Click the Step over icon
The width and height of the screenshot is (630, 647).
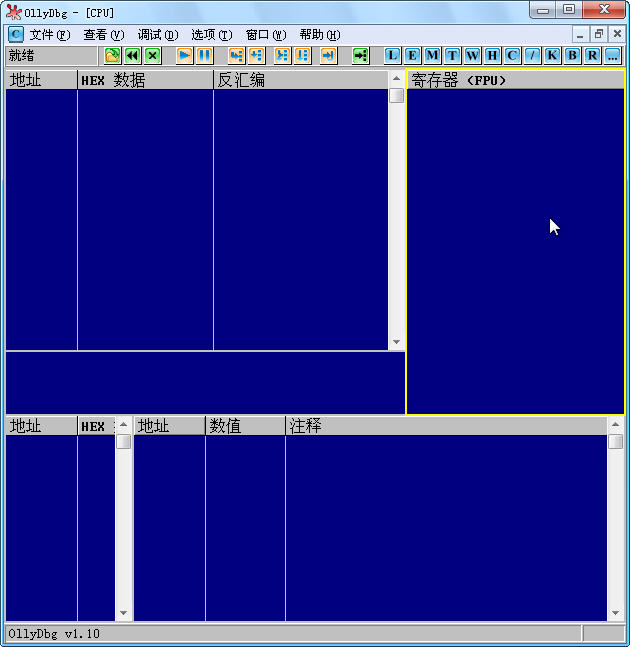point(257,55)
